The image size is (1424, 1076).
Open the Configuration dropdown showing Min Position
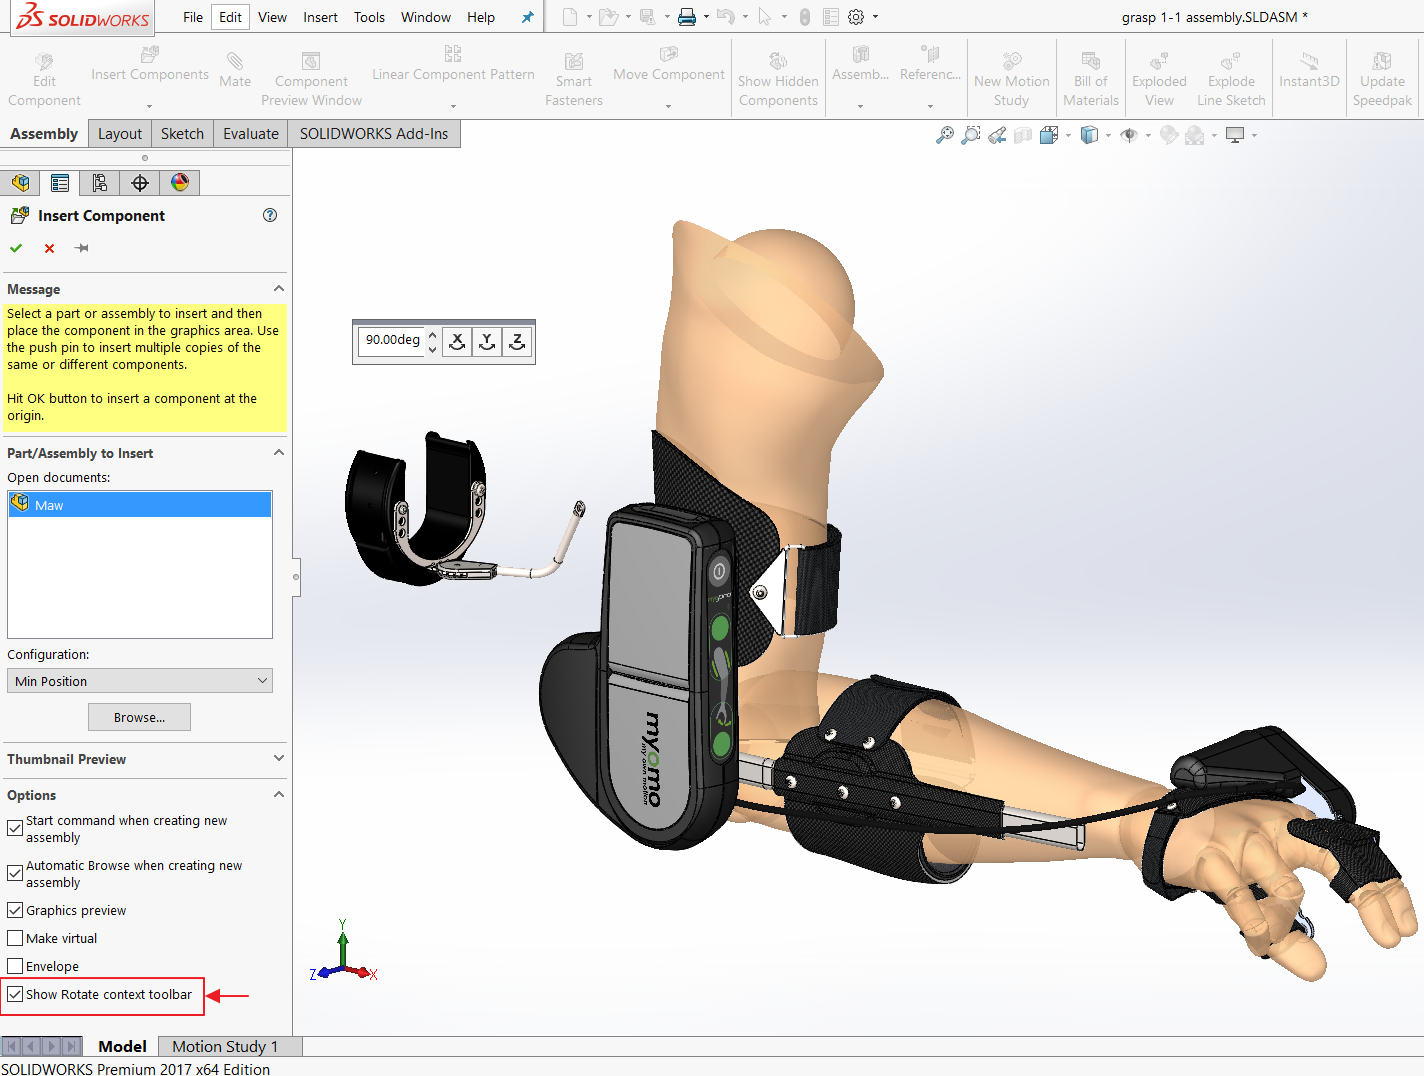[140, 681]
